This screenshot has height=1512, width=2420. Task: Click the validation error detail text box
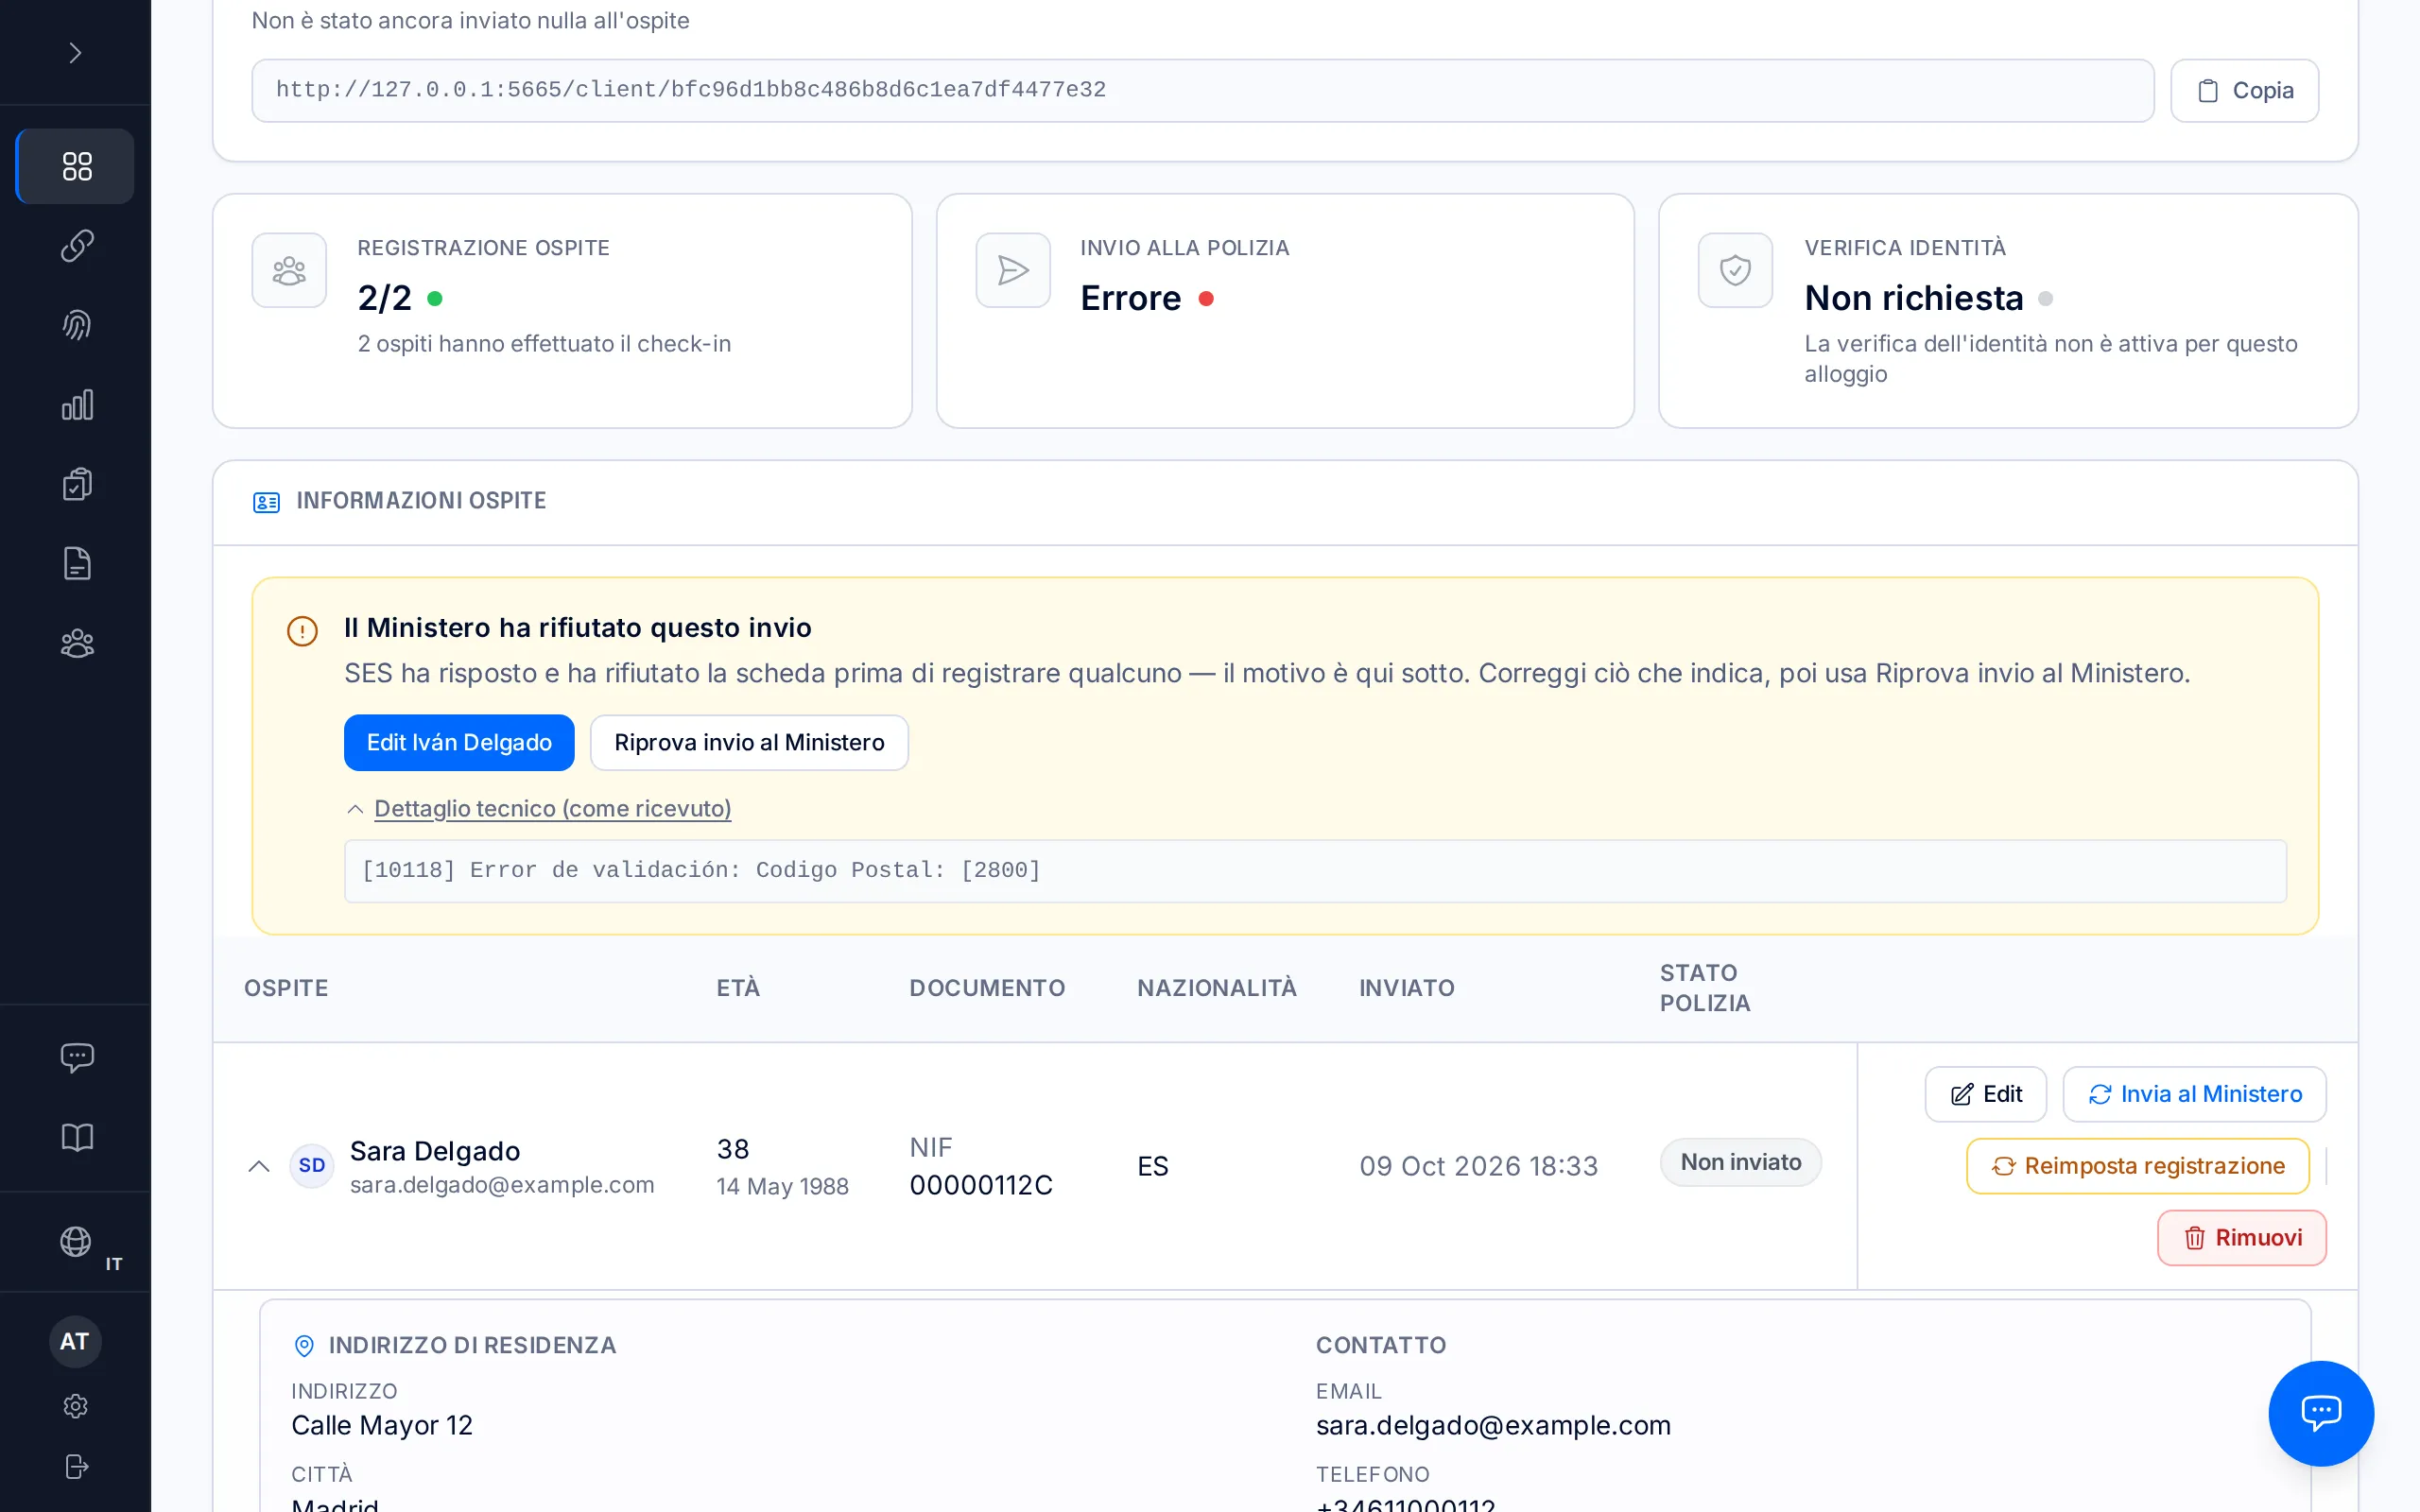1315,871
